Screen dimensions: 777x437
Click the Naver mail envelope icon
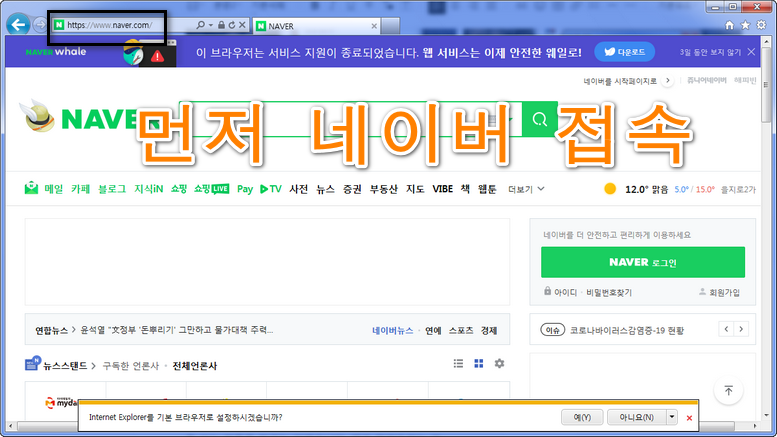(31, 188)
